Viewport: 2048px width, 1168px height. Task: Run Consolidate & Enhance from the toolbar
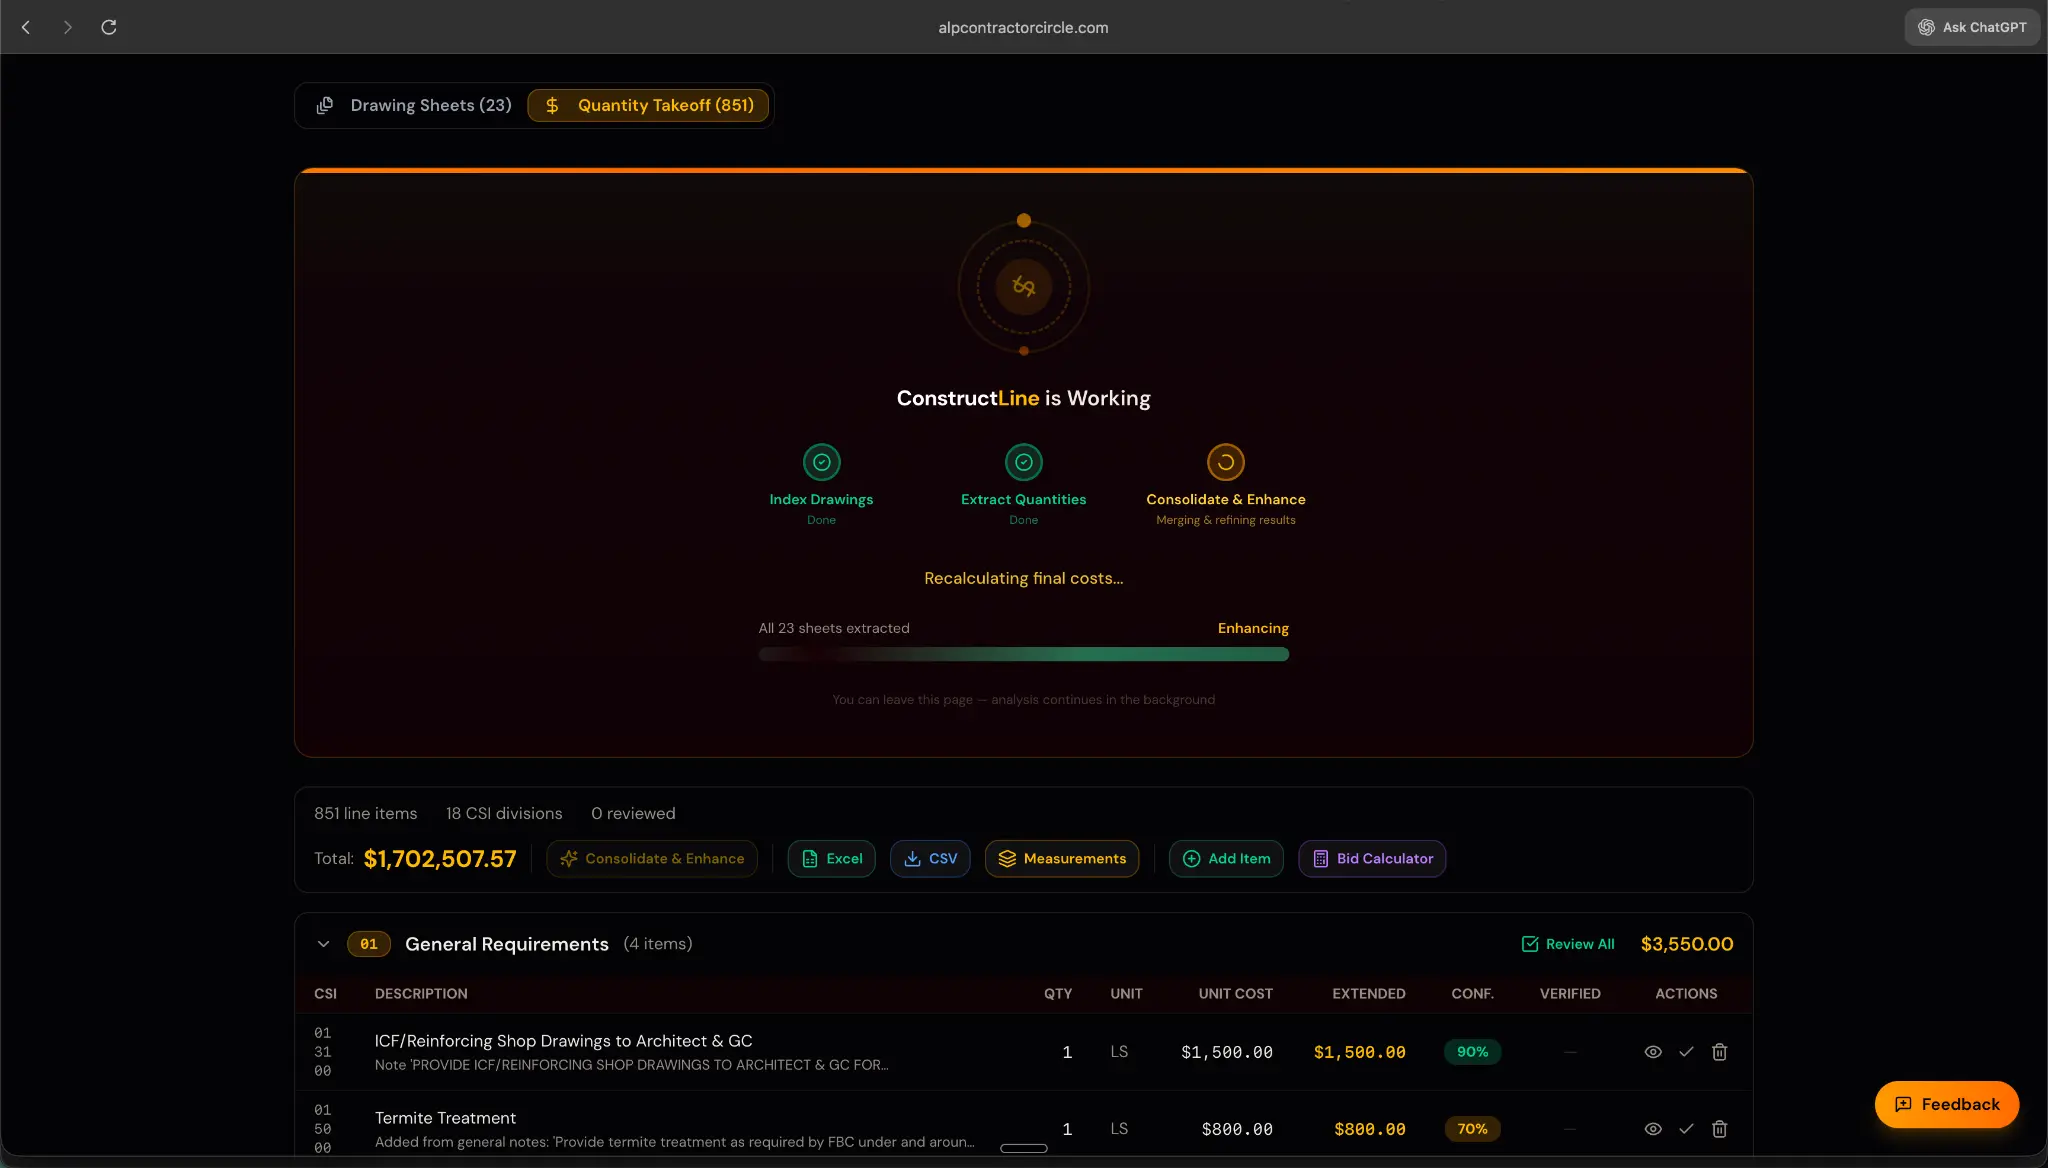tap(652, 858)
